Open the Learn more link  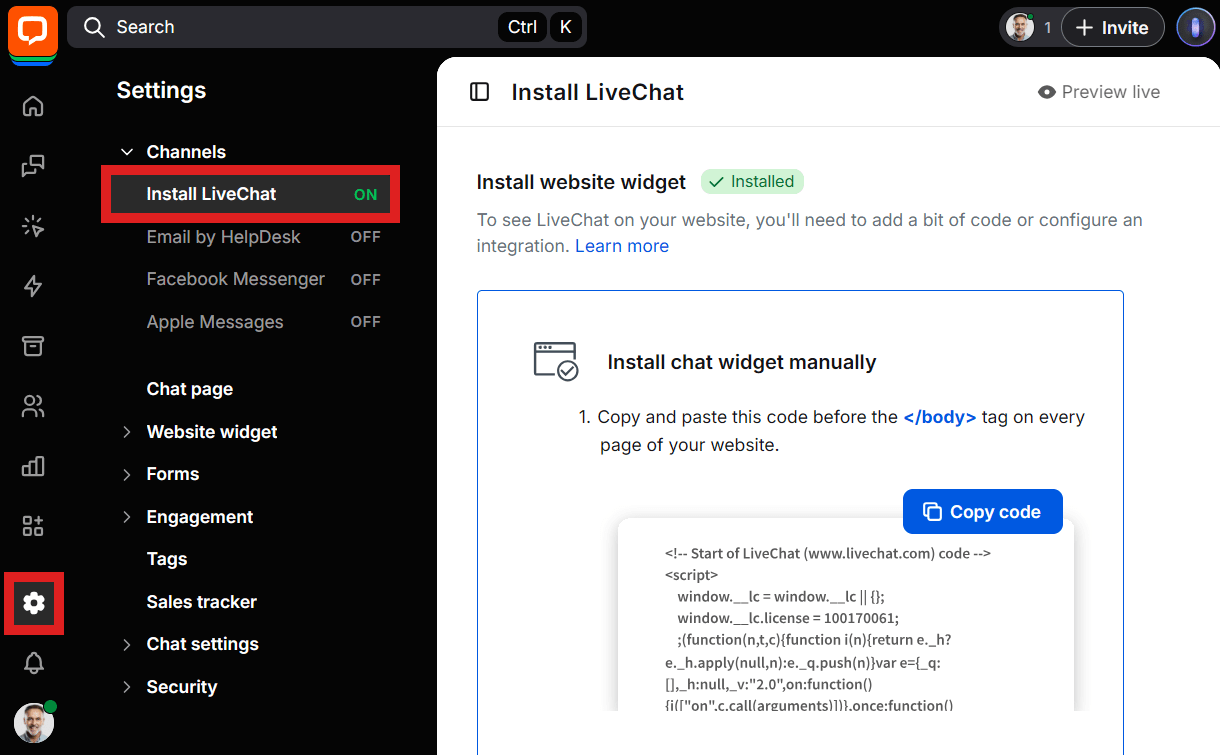click(x=622, y=246)
